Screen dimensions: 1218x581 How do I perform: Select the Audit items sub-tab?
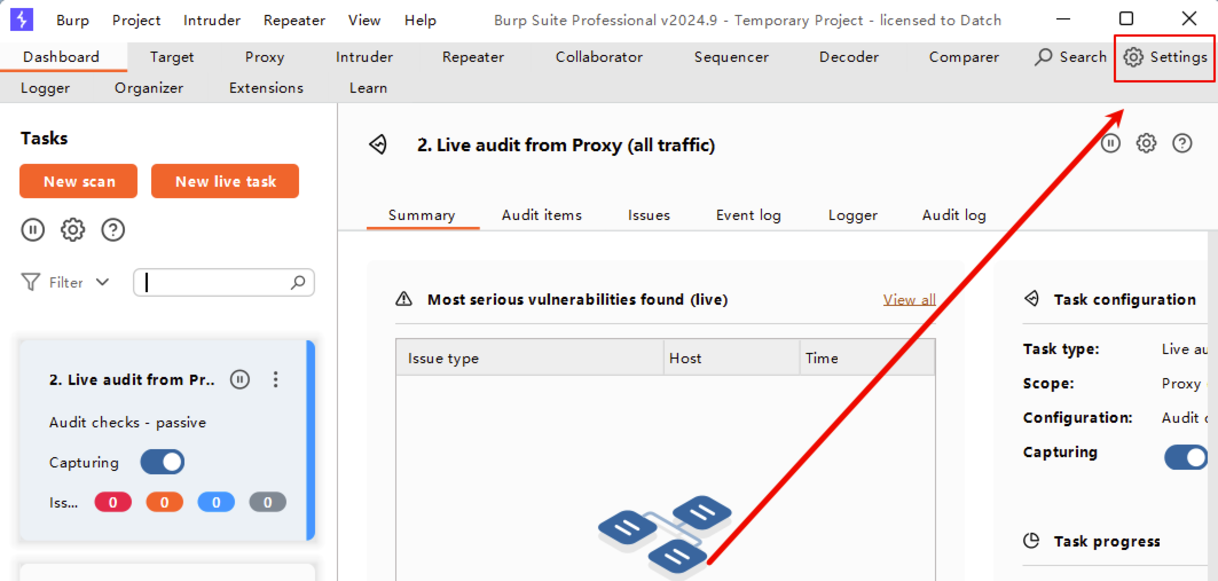542,215
